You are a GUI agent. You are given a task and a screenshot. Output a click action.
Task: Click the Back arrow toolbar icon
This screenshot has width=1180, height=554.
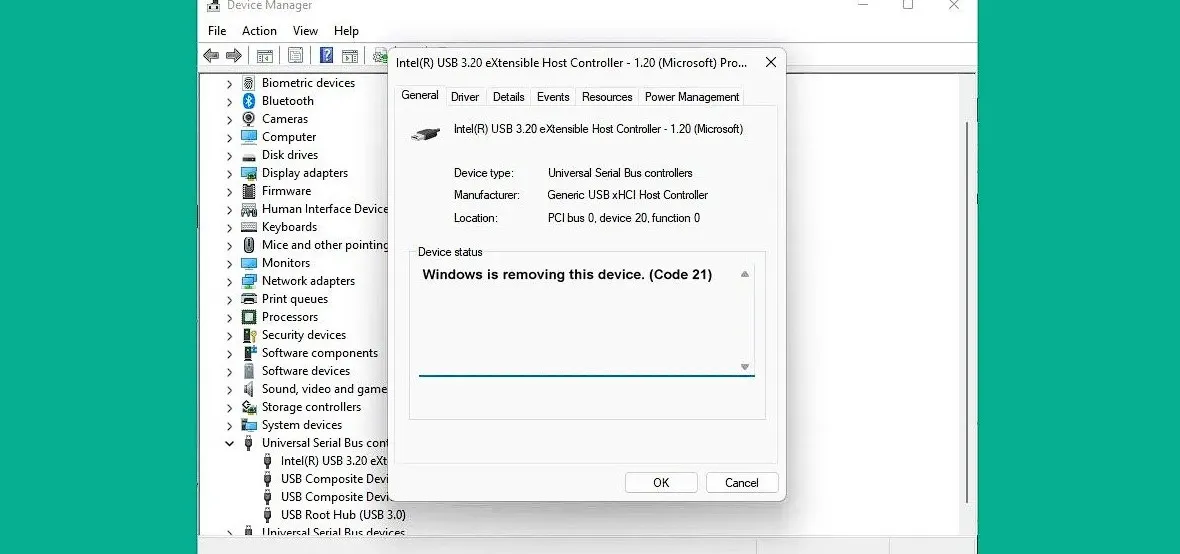[211, 56]
